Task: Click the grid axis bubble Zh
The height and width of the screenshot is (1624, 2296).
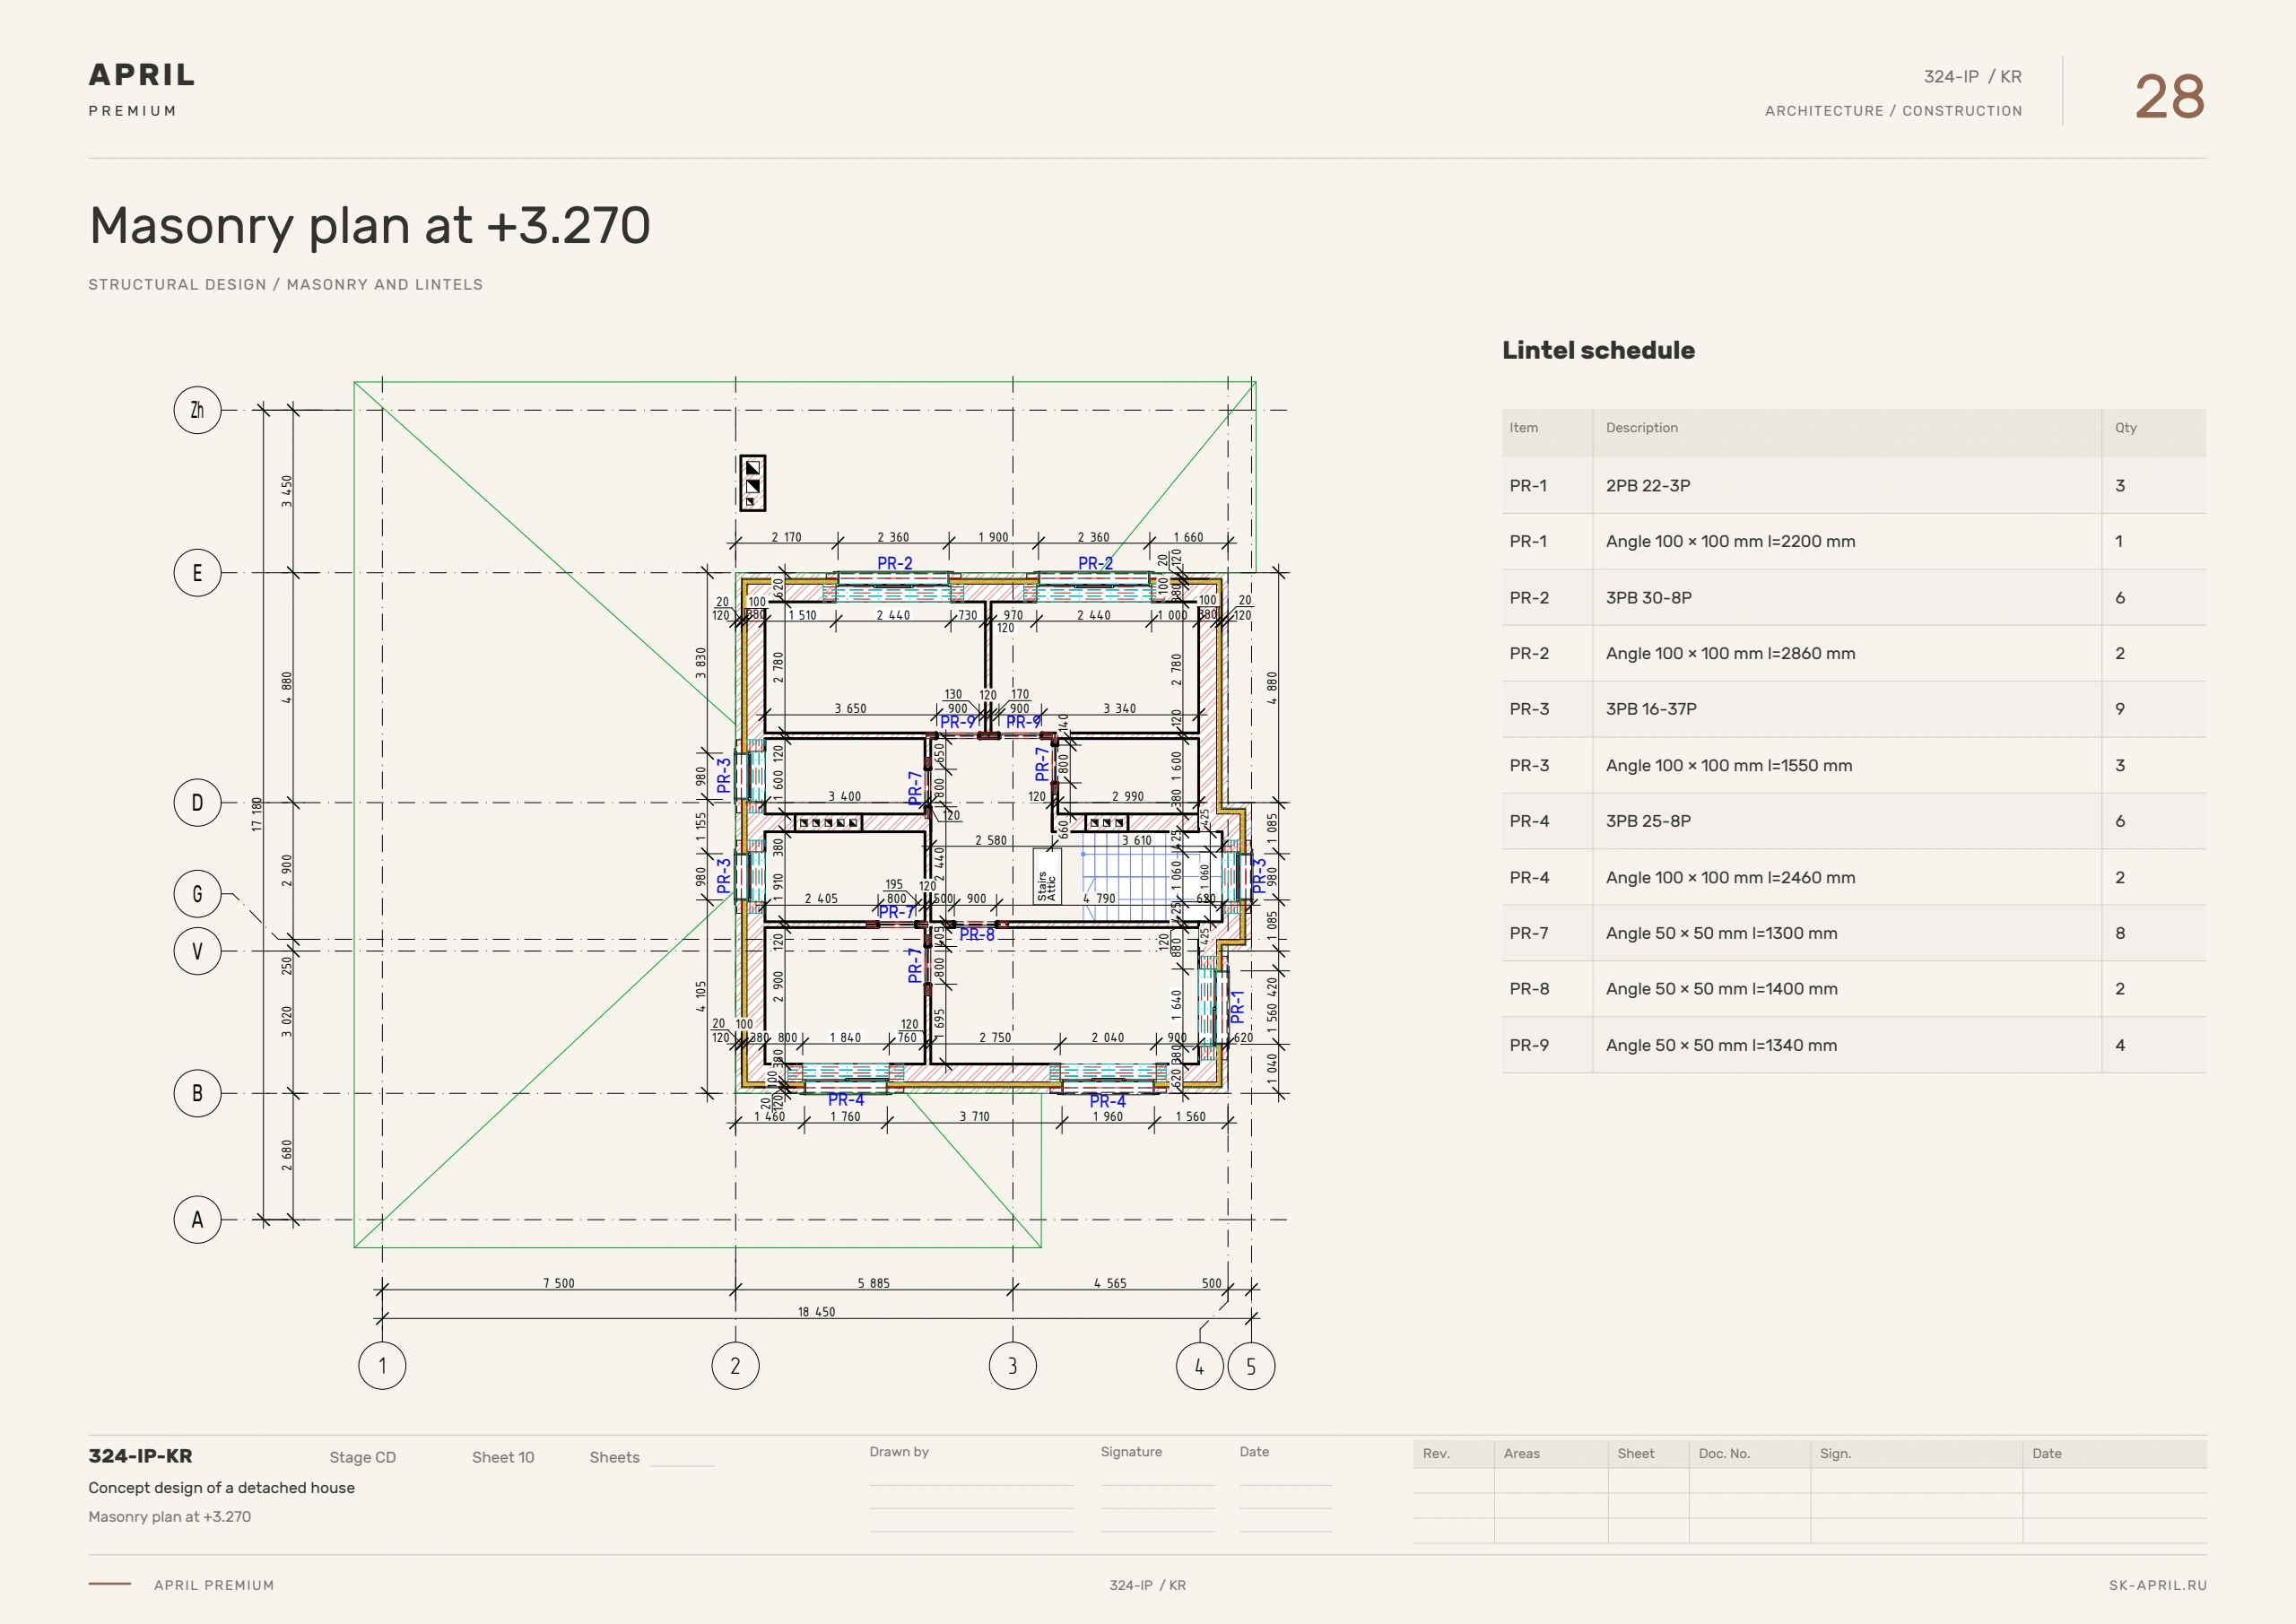Action: pyautogui.click(x=197, y=410)
